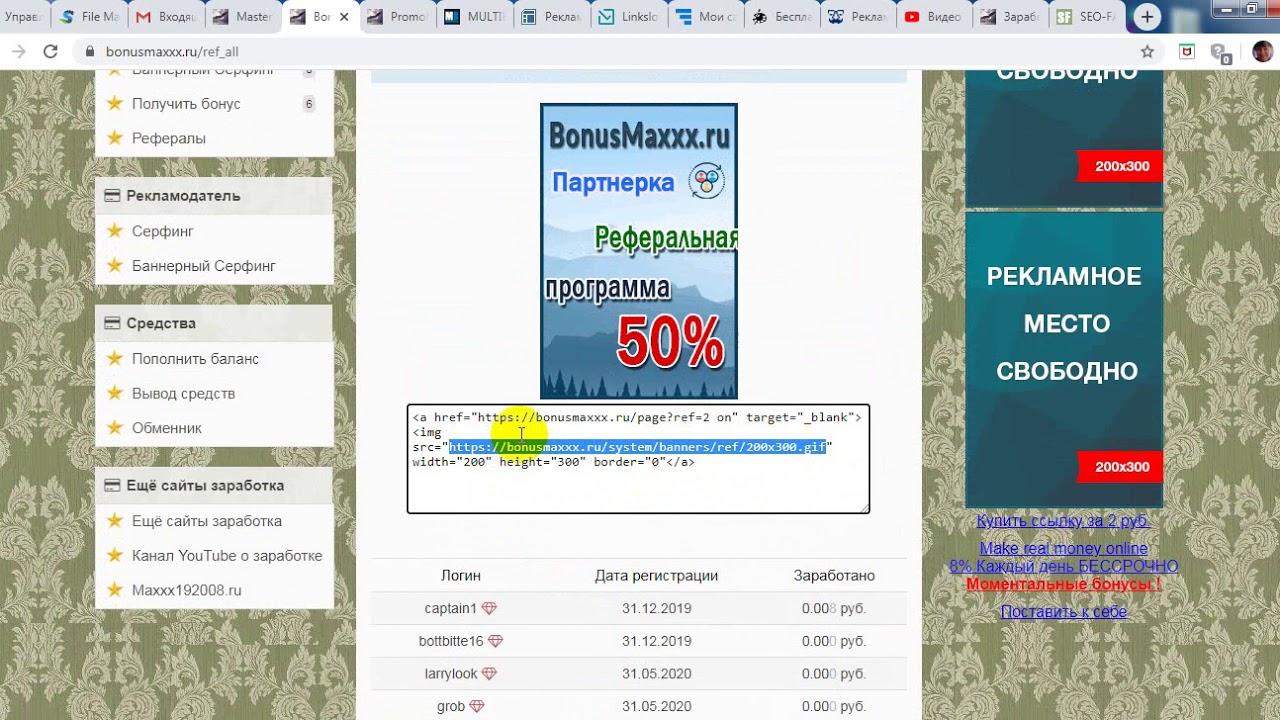Switch to the Master tab
The image size is (1280, 720).
[x=243, y=17]
